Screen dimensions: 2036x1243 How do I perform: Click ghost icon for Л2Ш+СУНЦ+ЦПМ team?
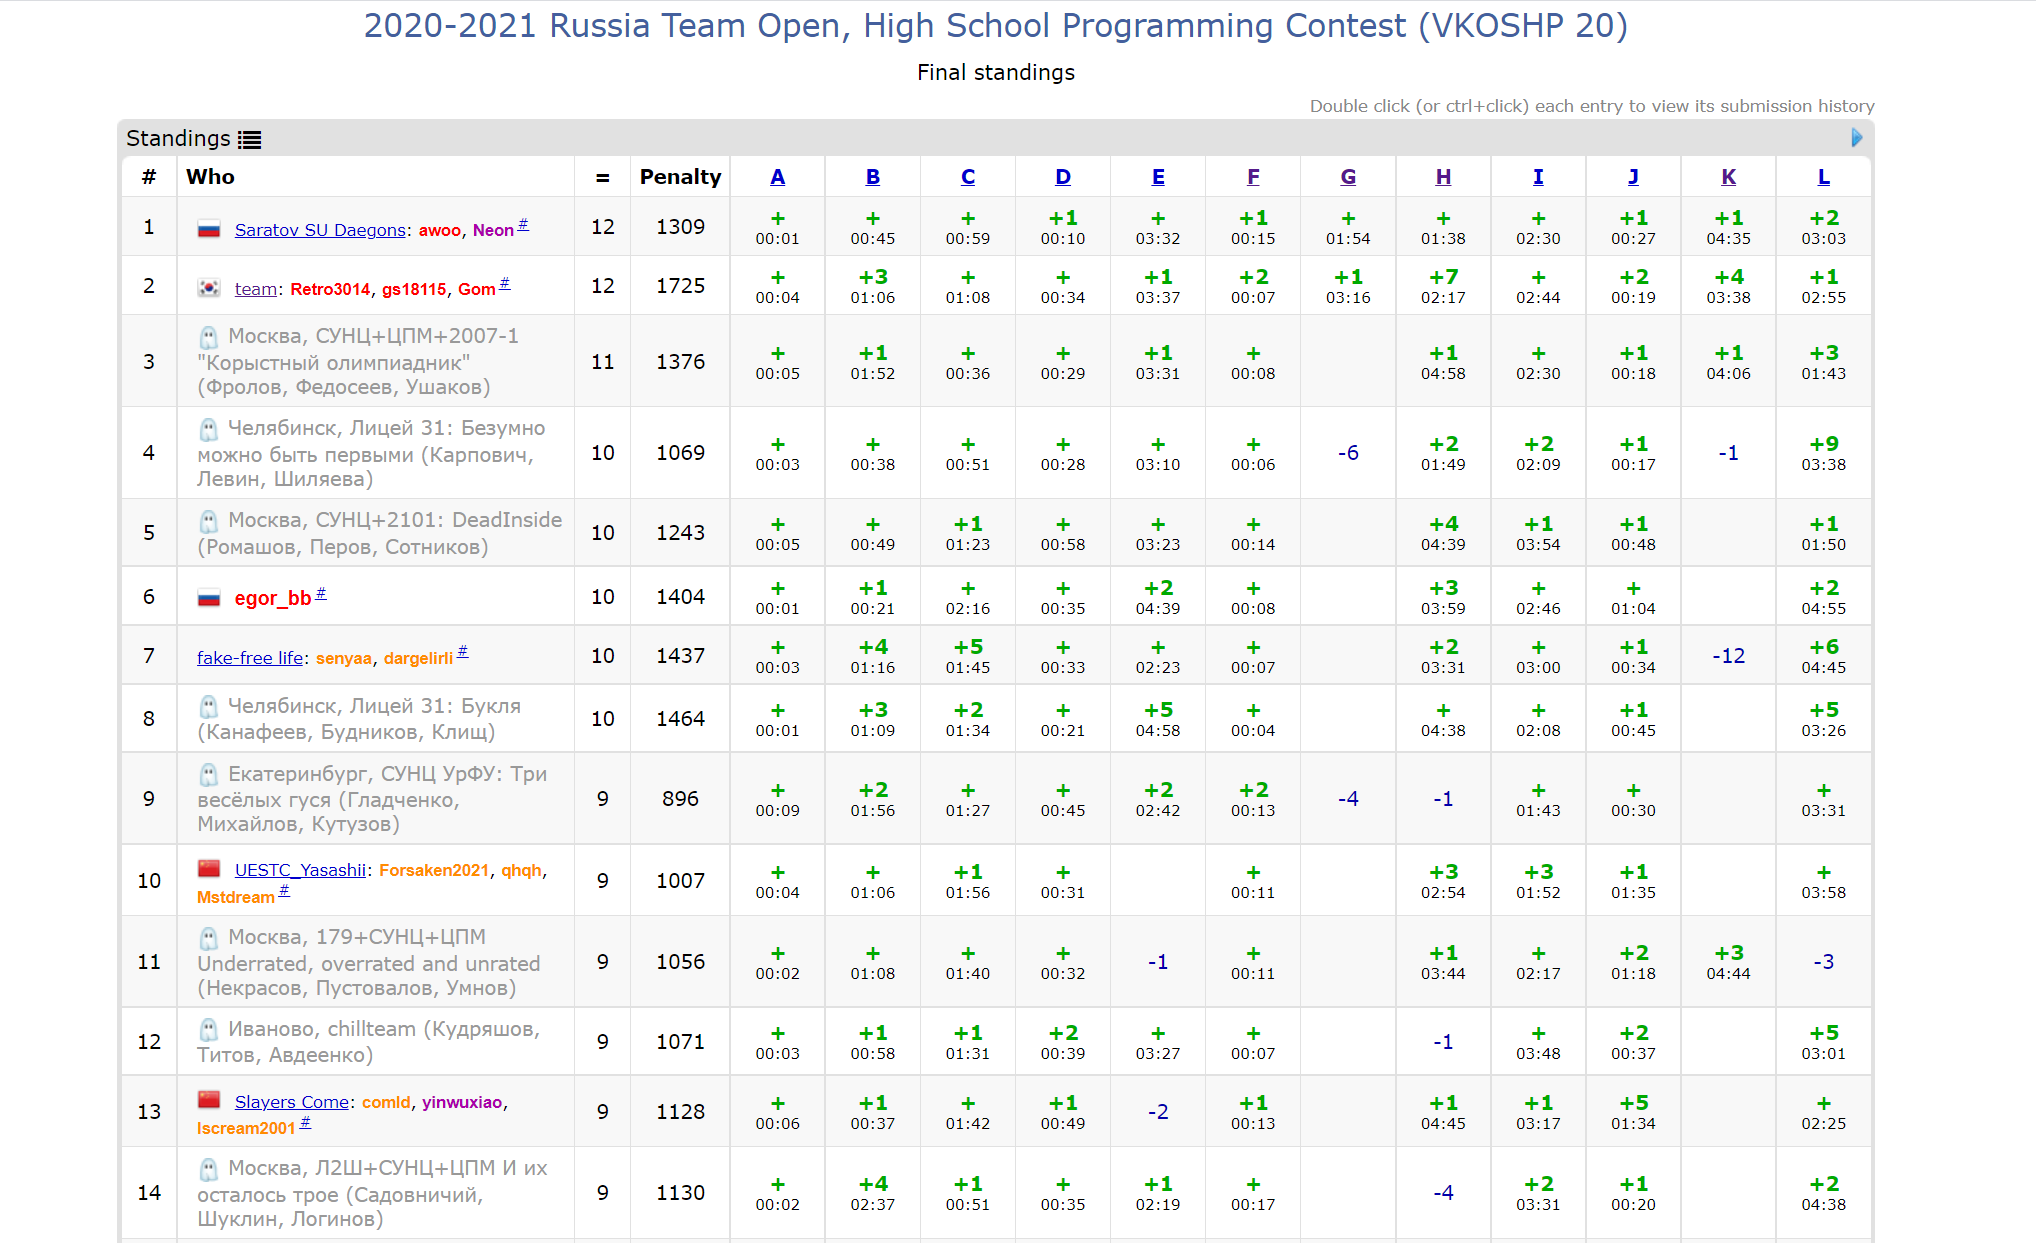tap(208, 1169)
